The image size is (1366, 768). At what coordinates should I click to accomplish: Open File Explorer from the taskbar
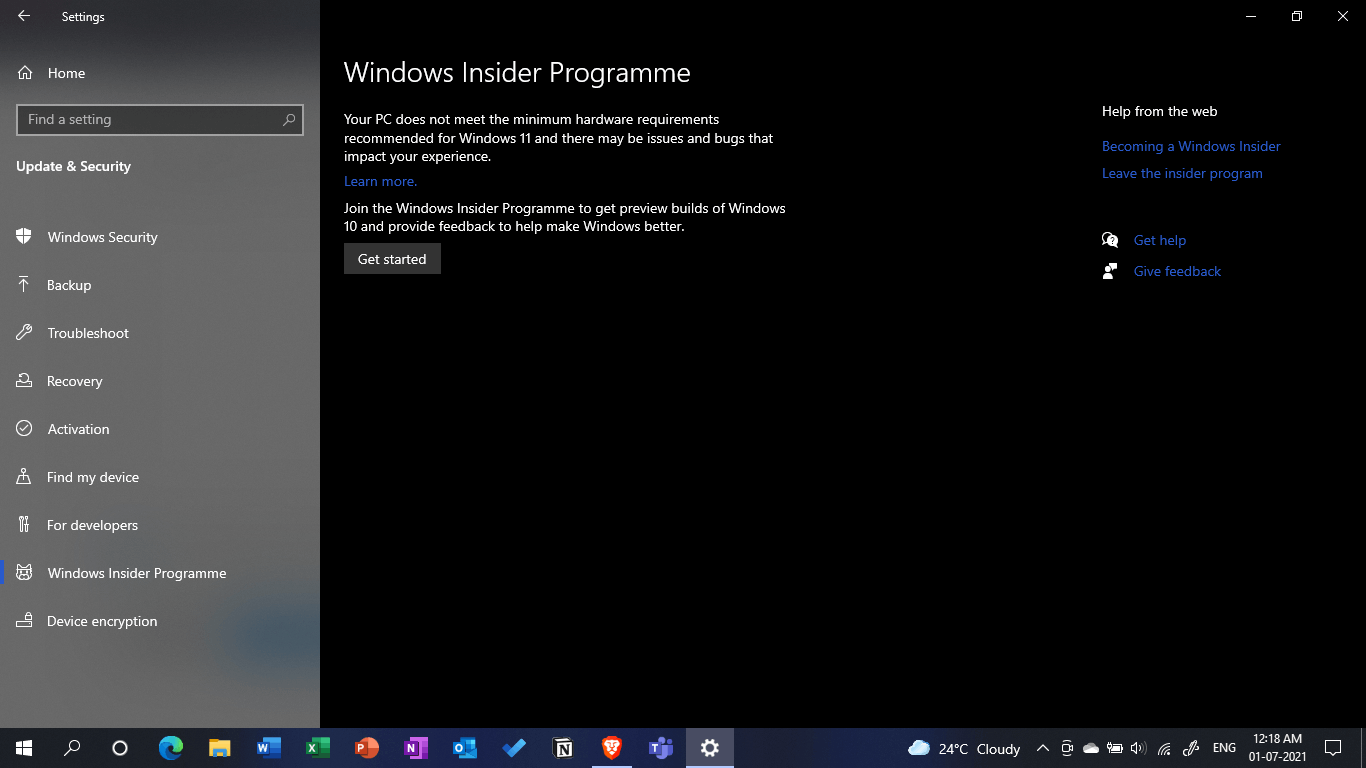pos(220,748)
